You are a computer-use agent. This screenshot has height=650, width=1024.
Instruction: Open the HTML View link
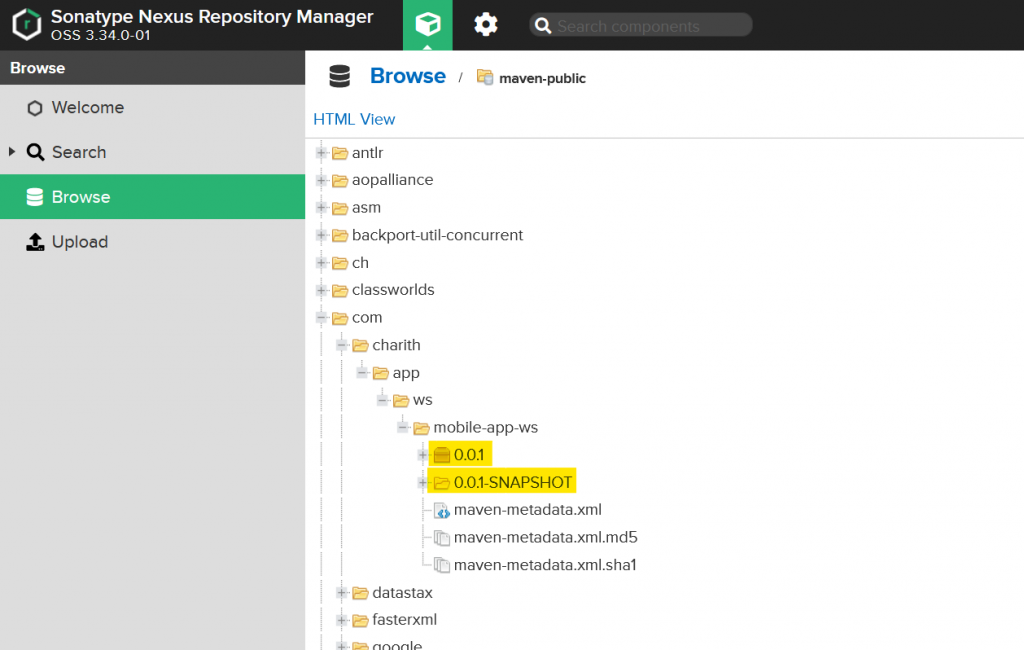(354, 120)
